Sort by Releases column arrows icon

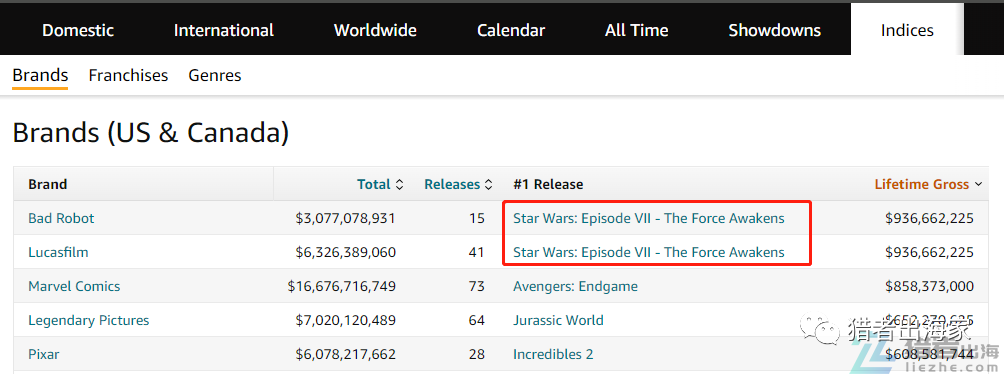(x=489, y=184)
